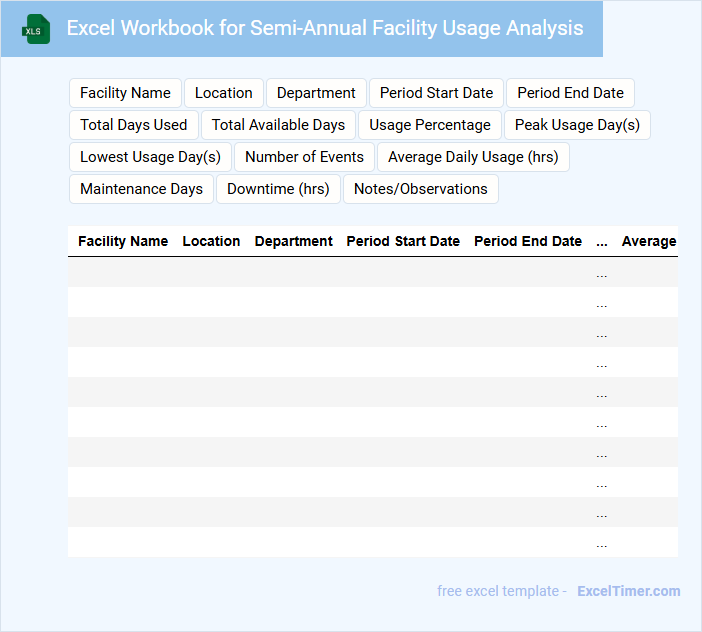Click the Peak Usage Day(s) tag
This screenshot has height=632, width=702.
click(577, 125)
